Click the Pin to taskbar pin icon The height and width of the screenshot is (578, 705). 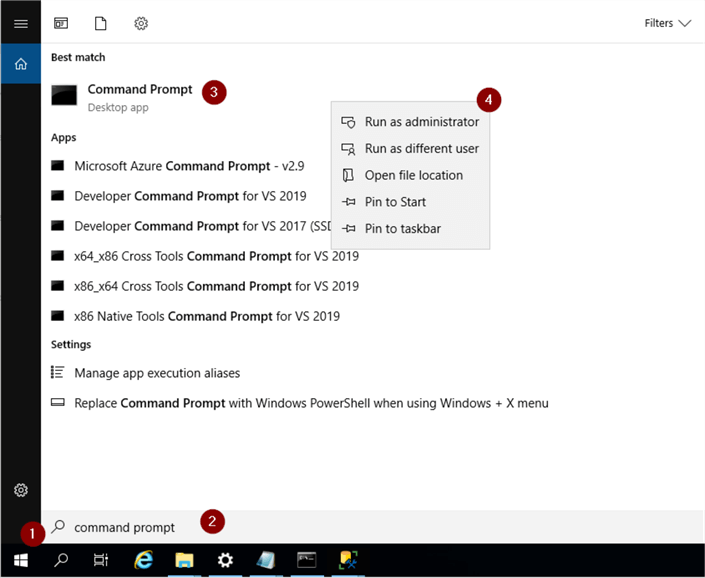(348, 229)
